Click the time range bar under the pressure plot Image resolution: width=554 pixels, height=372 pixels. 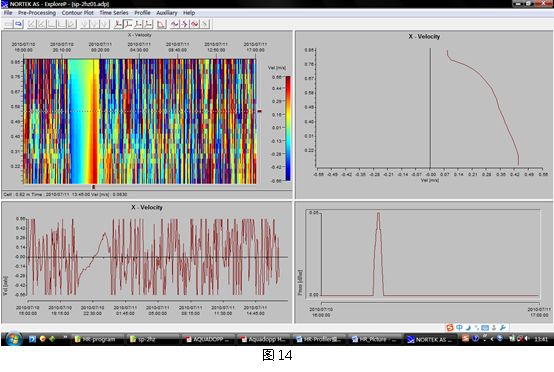point(430,303)
